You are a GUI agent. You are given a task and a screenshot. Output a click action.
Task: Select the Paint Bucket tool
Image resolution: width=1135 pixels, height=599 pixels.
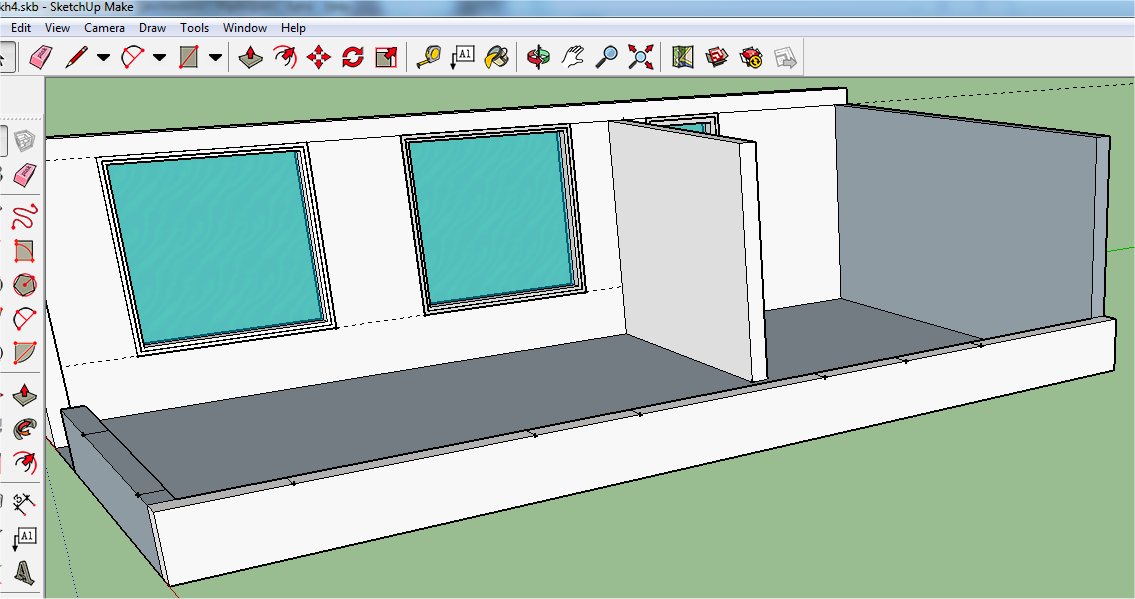(x=496, y=57)
